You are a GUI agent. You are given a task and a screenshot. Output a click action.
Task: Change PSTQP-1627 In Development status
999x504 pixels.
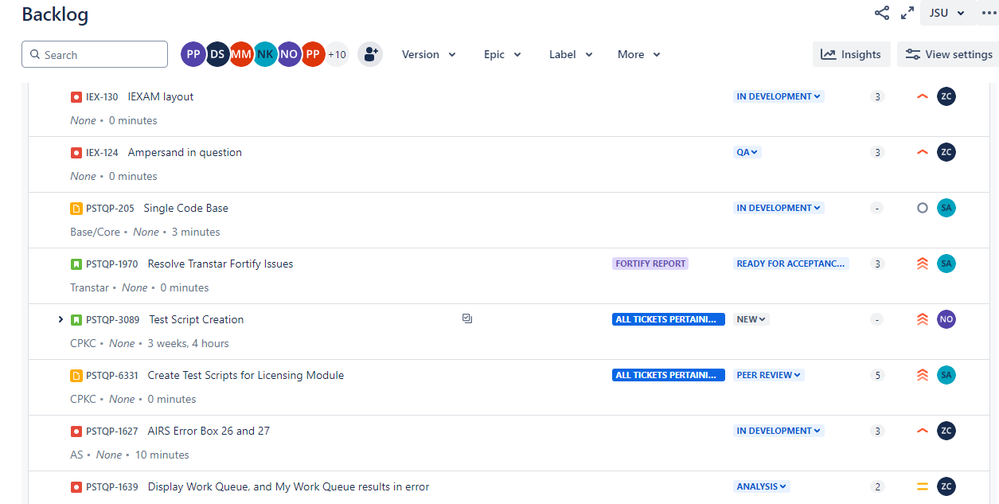(779, 431)
